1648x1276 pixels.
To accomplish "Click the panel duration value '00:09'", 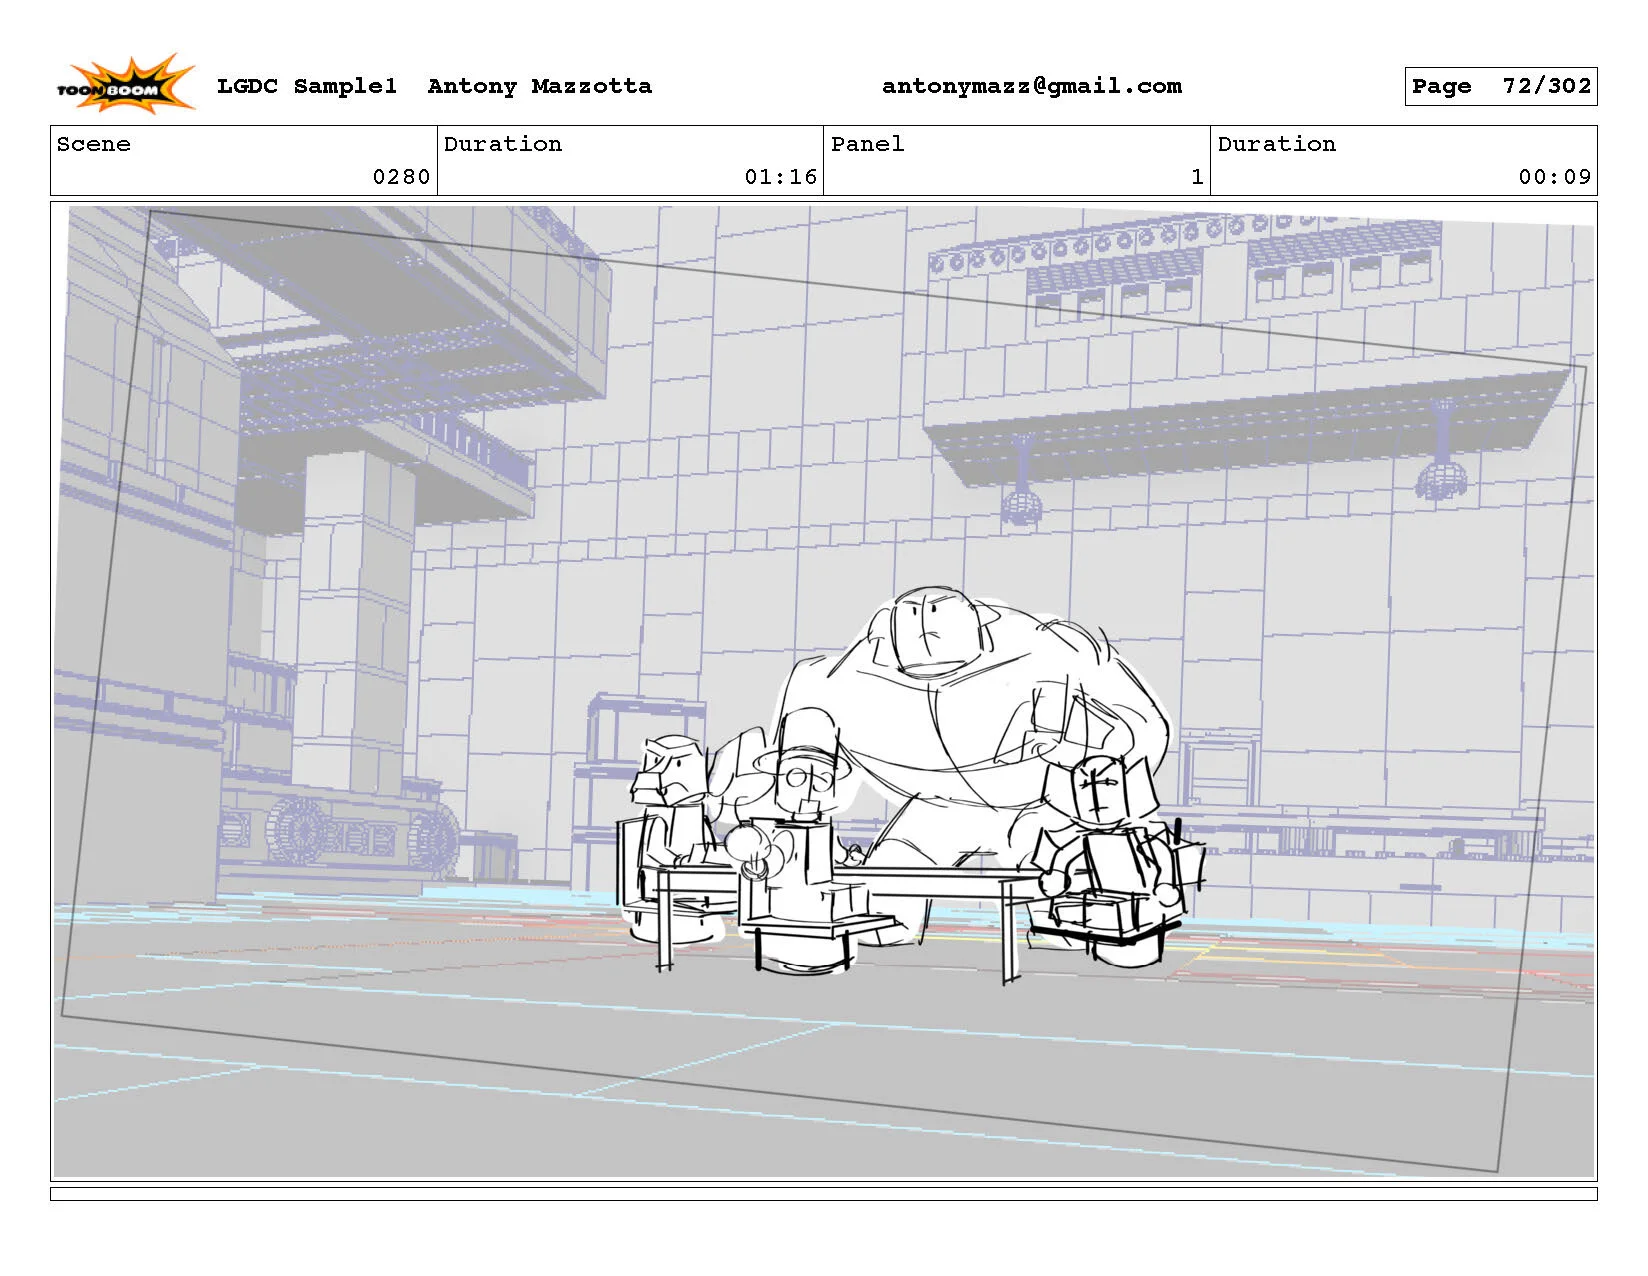I will coord(1555,177).
